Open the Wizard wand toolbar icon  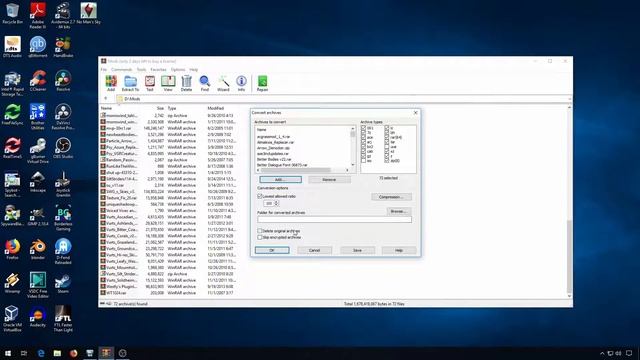point(223,83)
